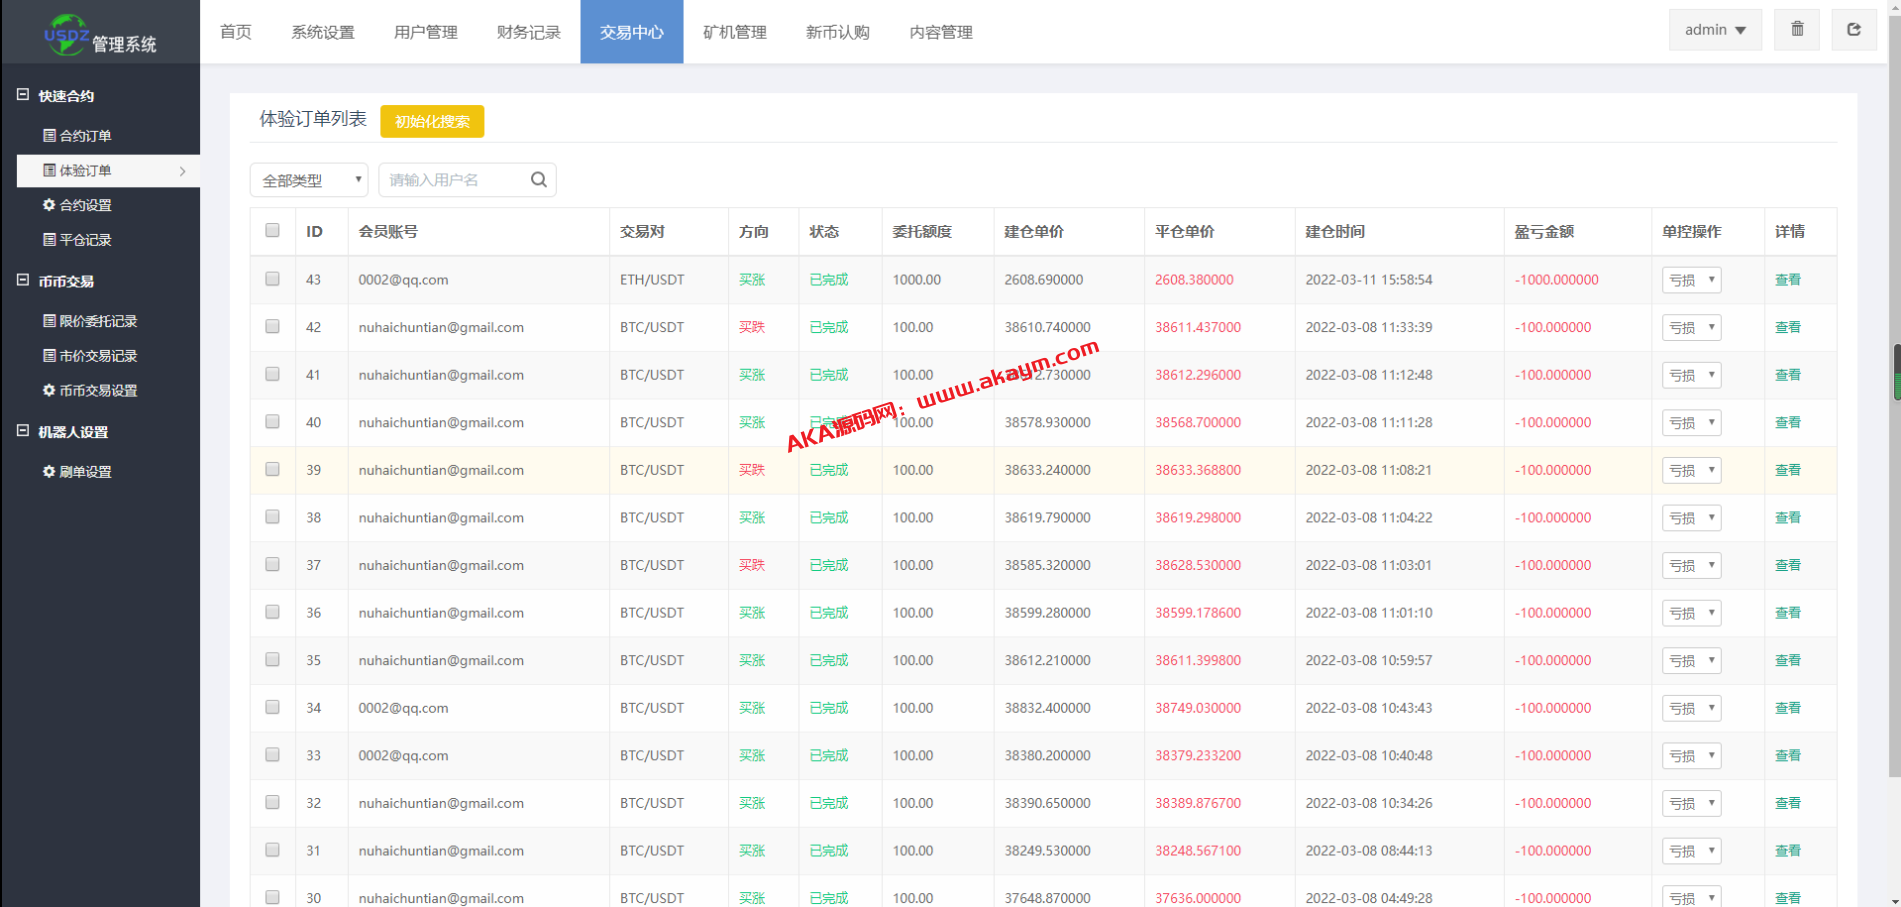Open 币币交易设置 gear item in sidebar
1901x907 pixels.
pyautogui.click(x=90, y=391)
